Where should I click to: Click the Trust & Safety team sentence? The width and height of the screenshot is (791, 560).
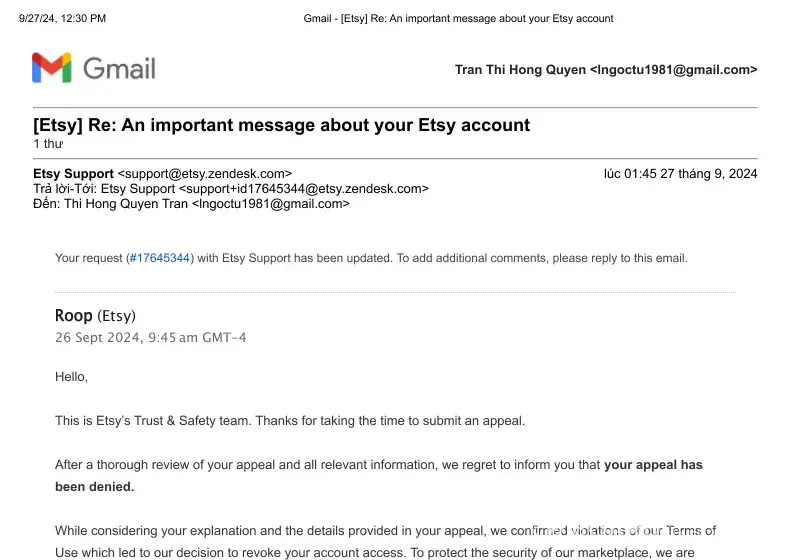click(290, 421)
